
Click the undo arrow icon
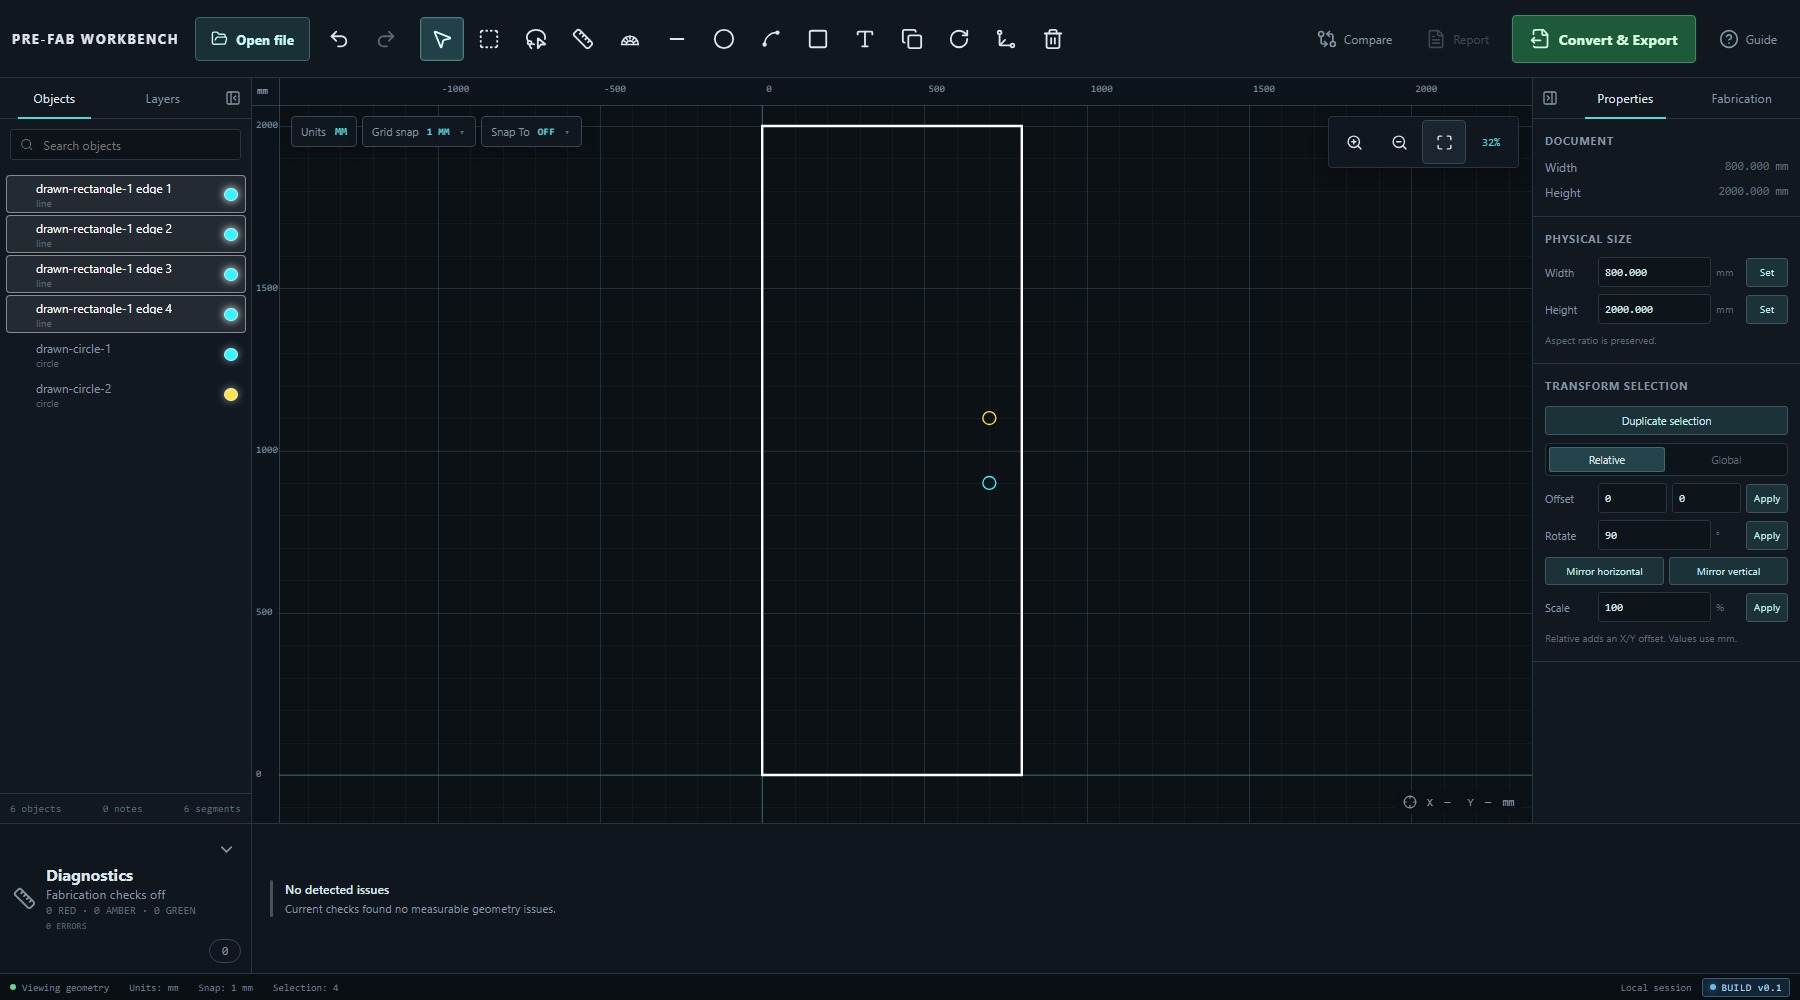click(339, 40)
